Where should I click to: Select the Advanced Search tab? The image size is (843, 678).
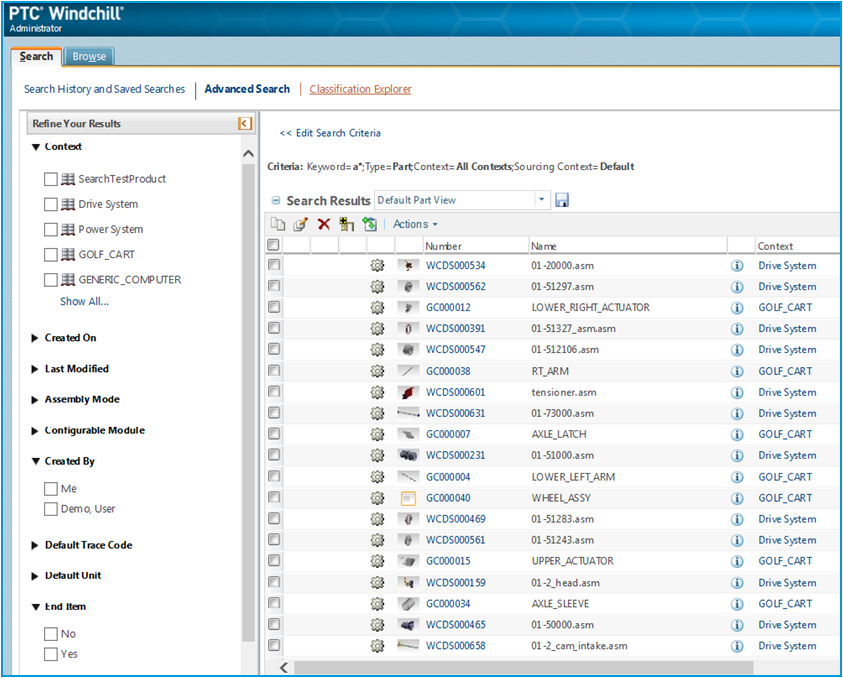pyautogui.click(x=247, y=89)
